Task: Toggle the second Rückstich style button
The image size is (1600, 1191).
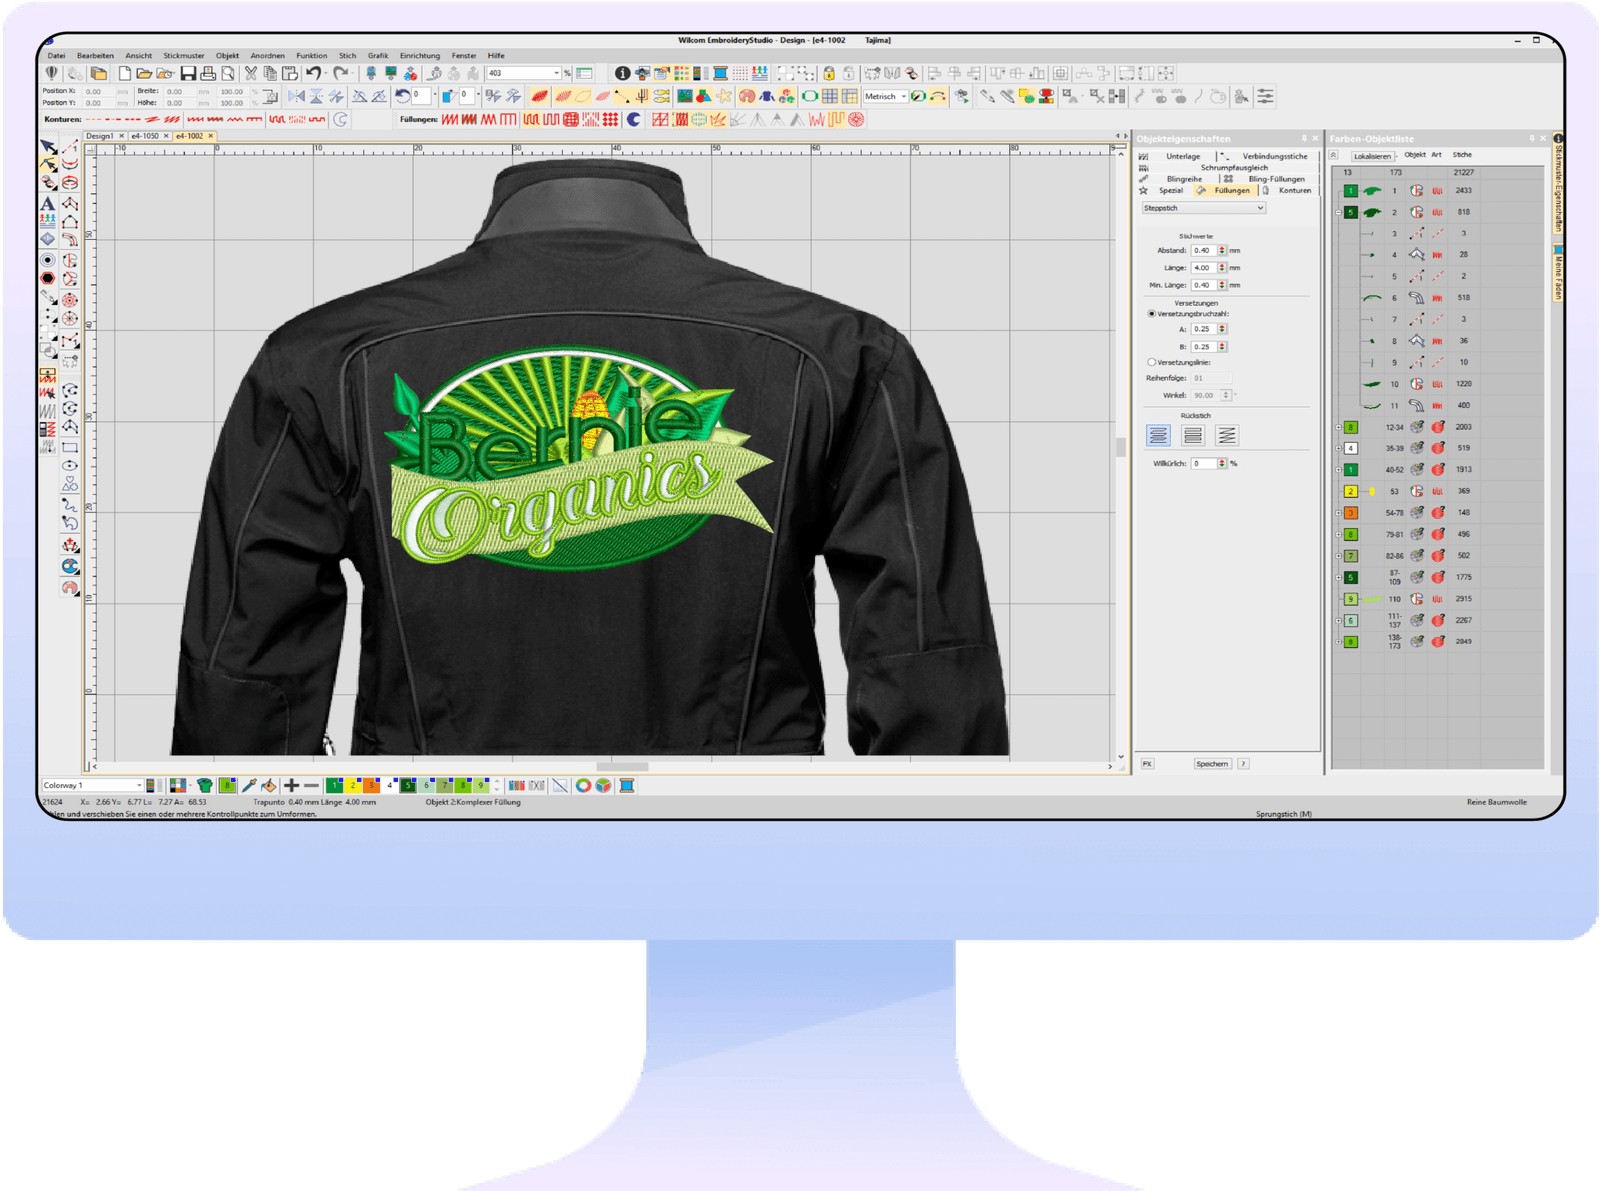Action: 1193,435
